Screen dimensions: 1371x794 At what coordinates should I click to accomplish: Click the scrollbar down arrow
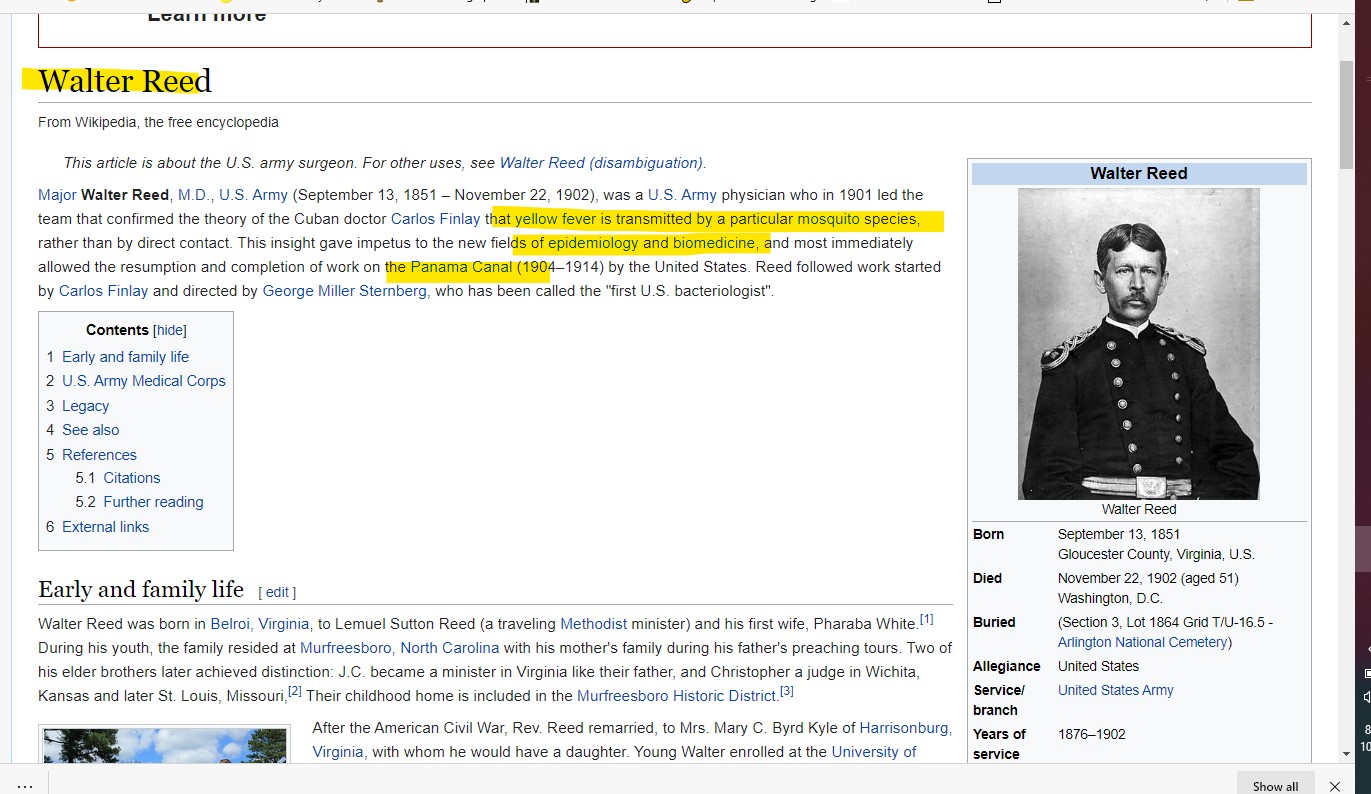click(1347, 753)
